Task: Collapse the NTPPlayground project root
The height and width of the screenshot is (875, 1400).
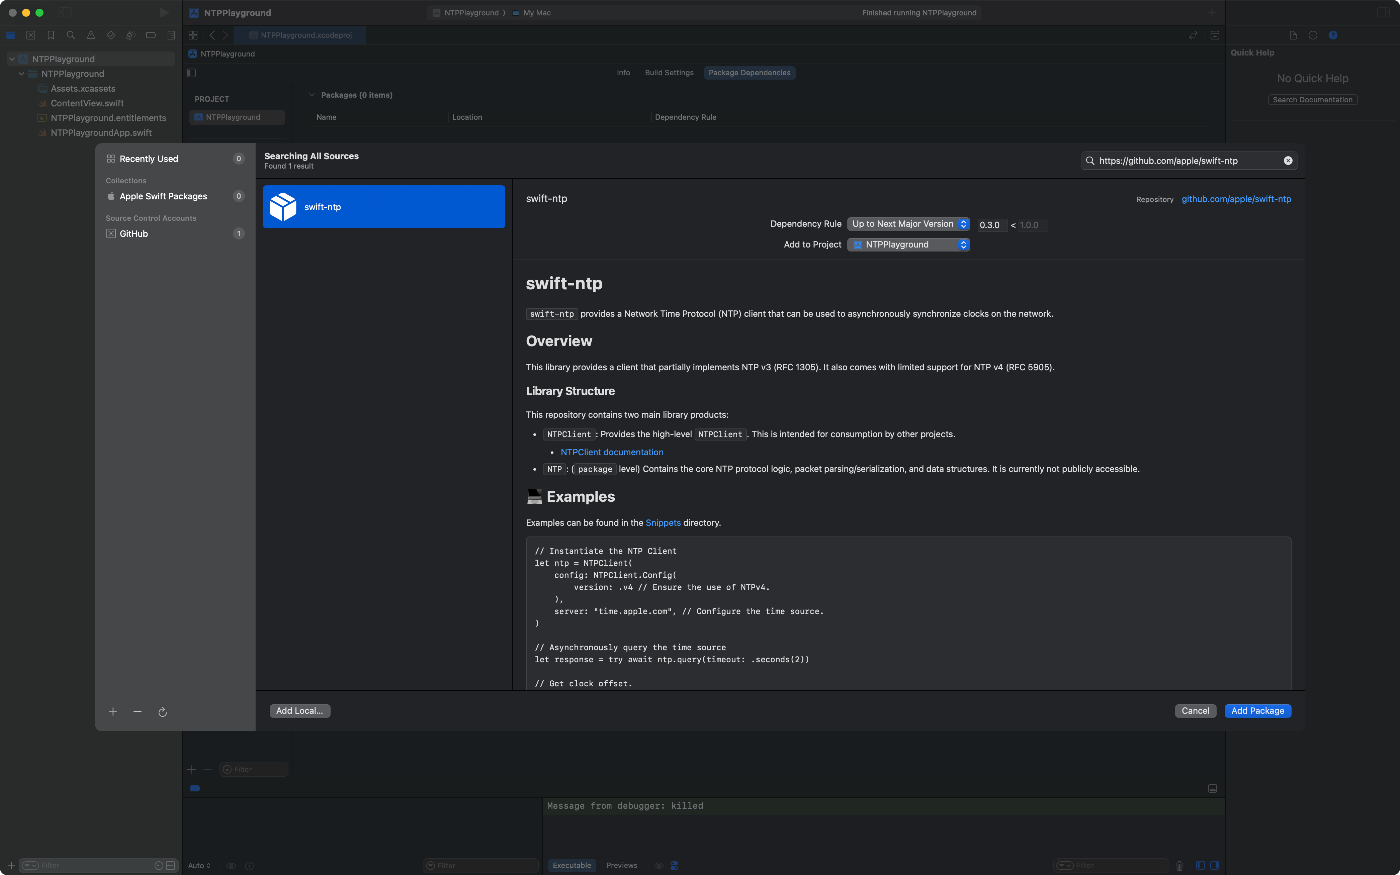Action: [x=12, y=59]
